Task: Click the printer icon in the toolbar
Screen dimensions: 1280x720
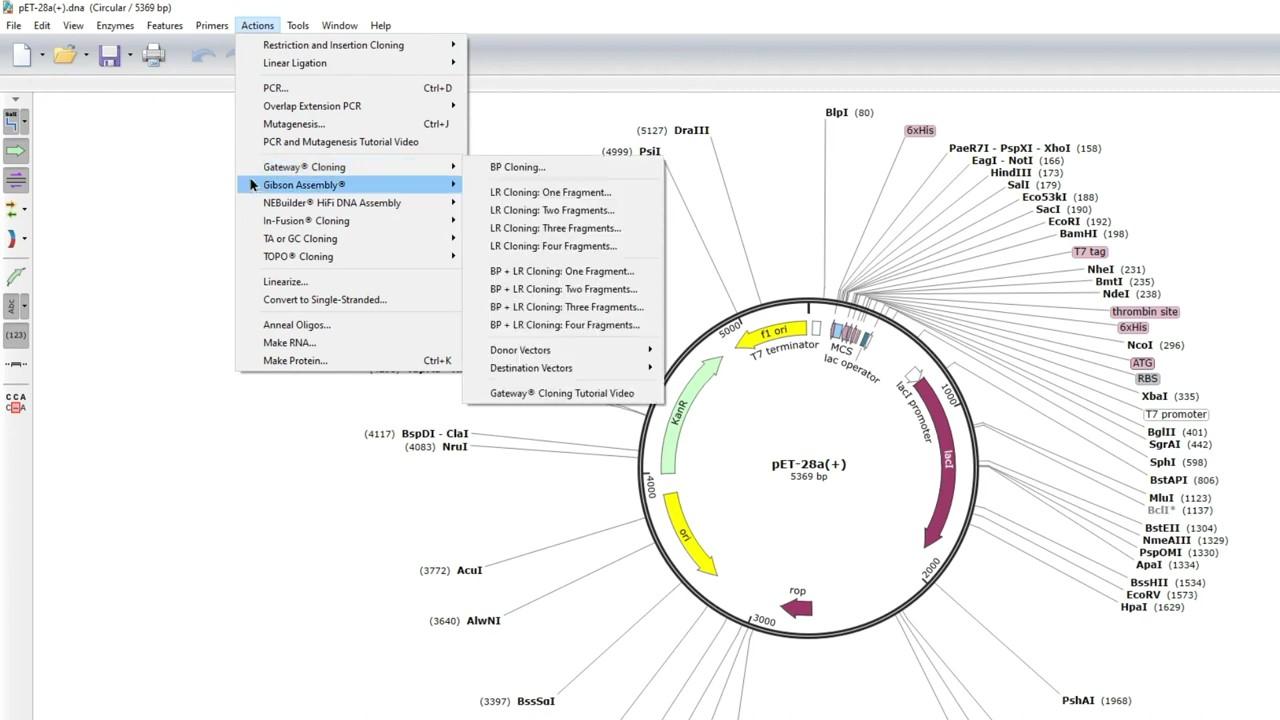Action: [x=152, y=56]
